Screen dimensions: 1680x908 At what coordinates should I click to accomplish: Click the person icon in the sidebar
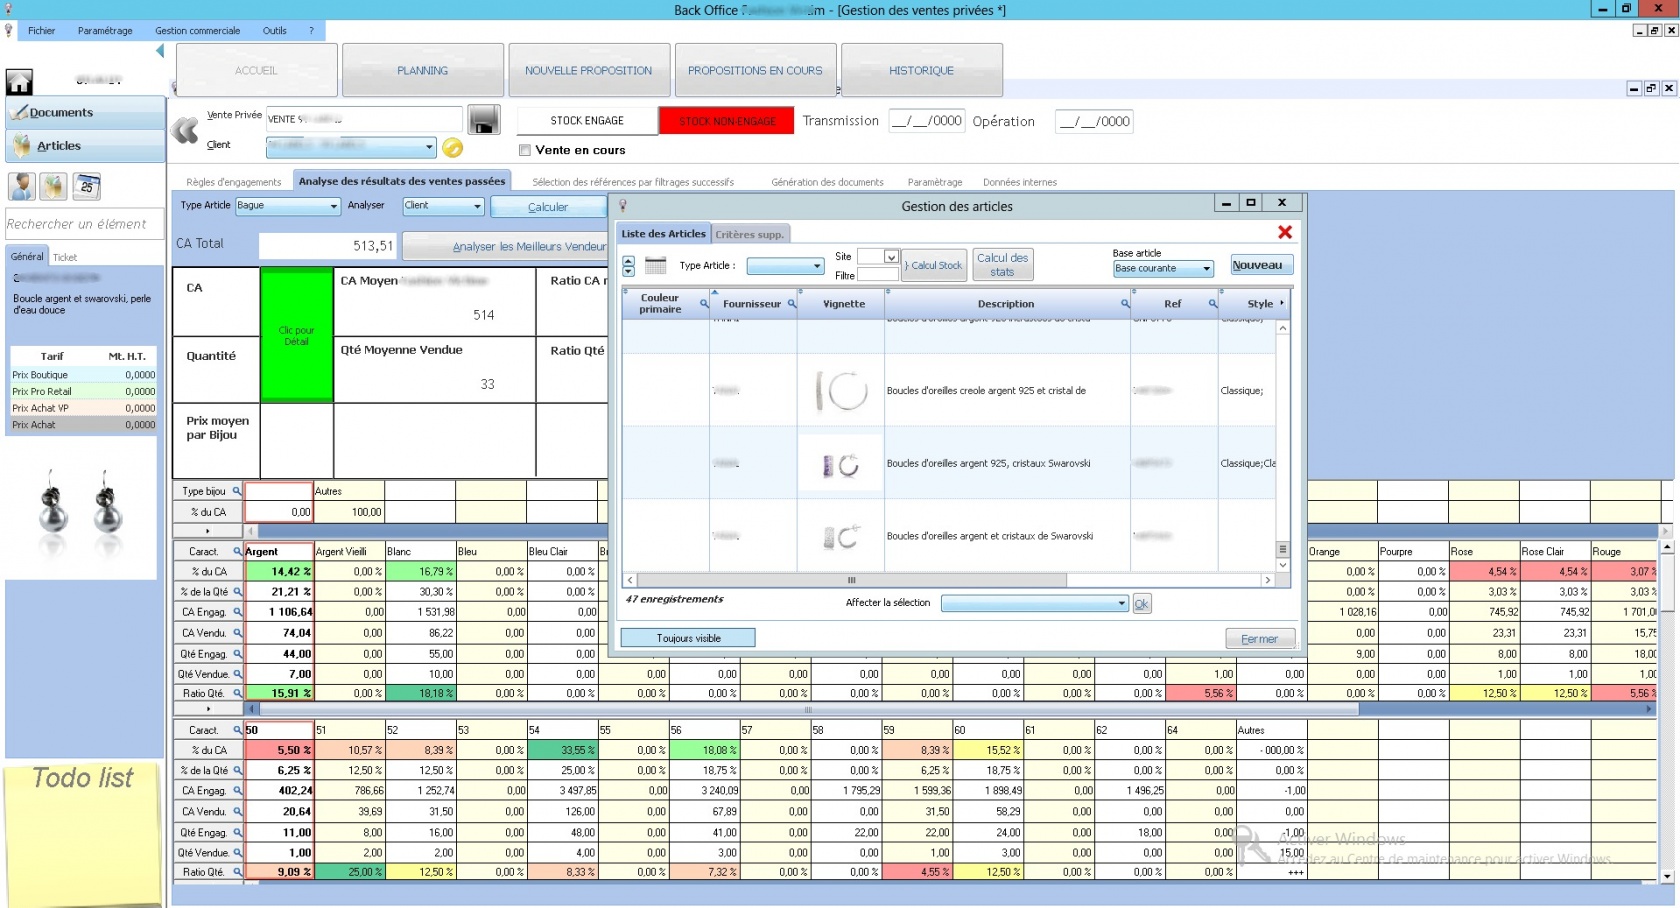[x=22, y=186]
